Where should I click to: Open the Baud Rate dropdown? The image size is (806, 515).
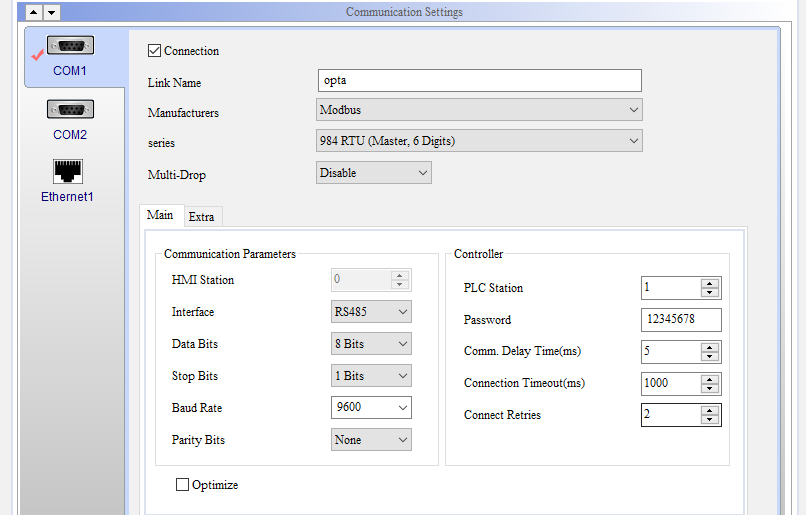(402, 408)
